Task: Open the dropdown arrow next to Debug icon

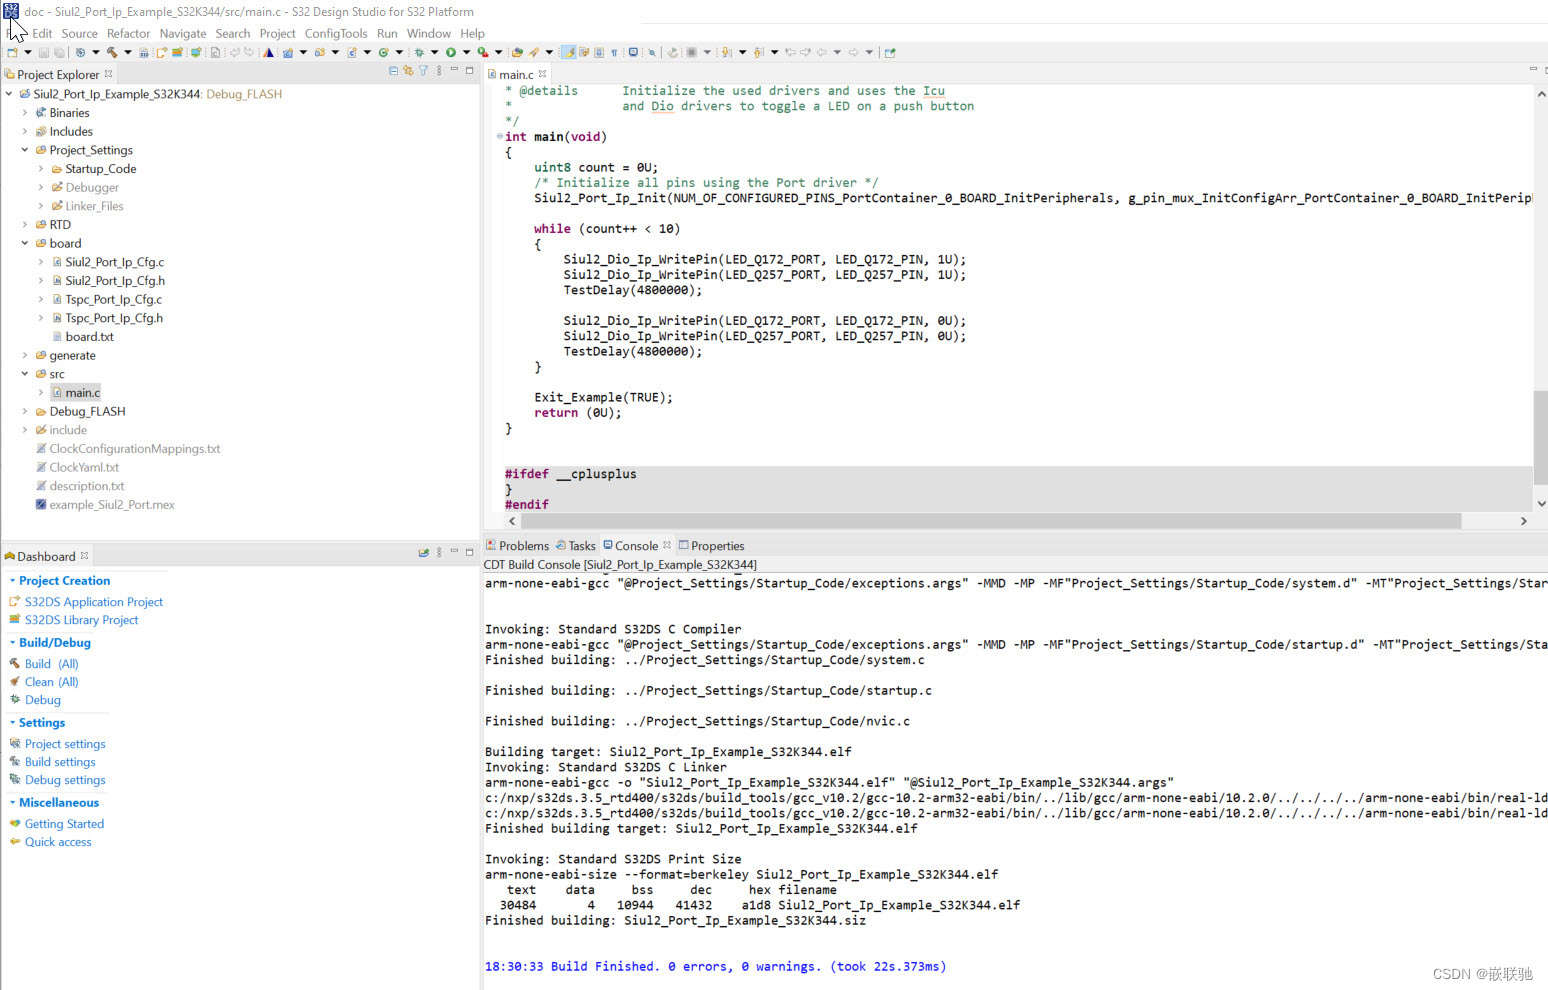Action: pyautogui.click(x=435, y=52)
